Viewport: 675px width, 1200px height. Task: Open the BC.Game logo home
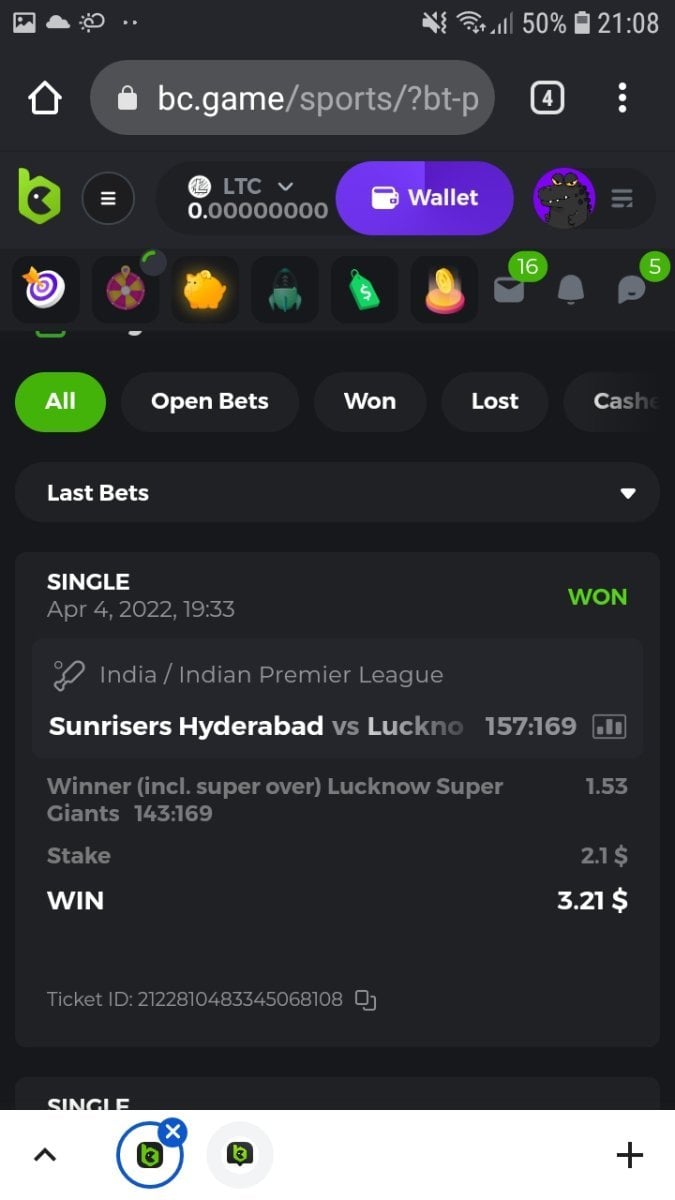coord(39,196)
